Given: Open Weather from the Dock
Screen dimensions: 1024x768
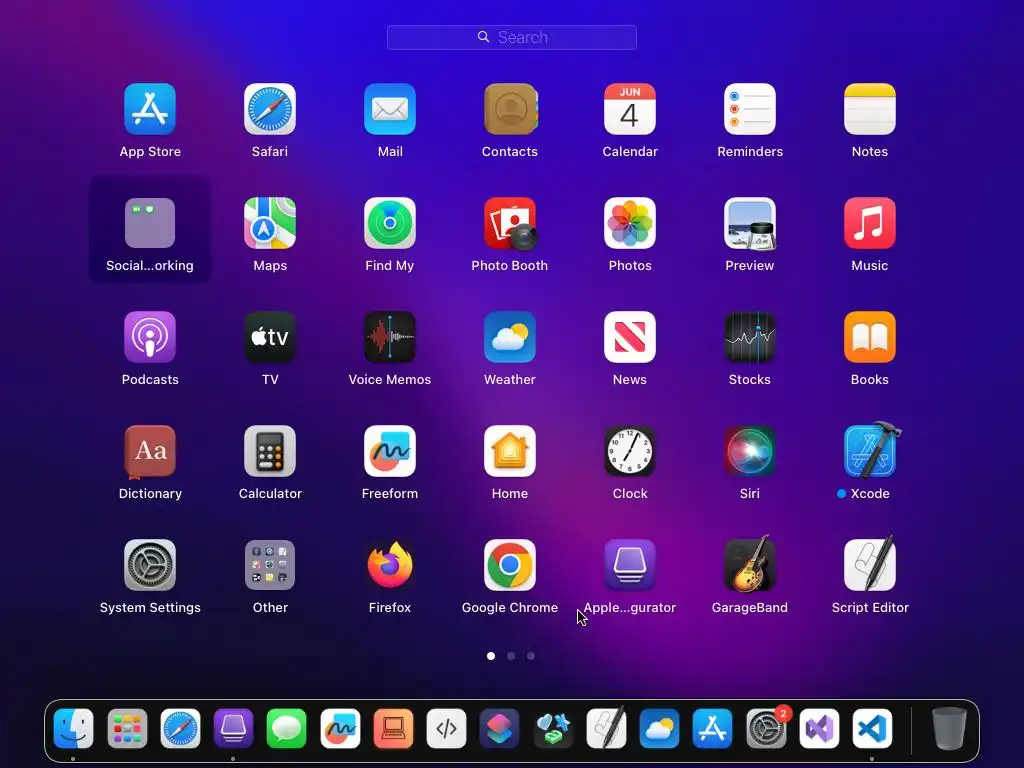Looking at the screenshot, I should (660, 728).
